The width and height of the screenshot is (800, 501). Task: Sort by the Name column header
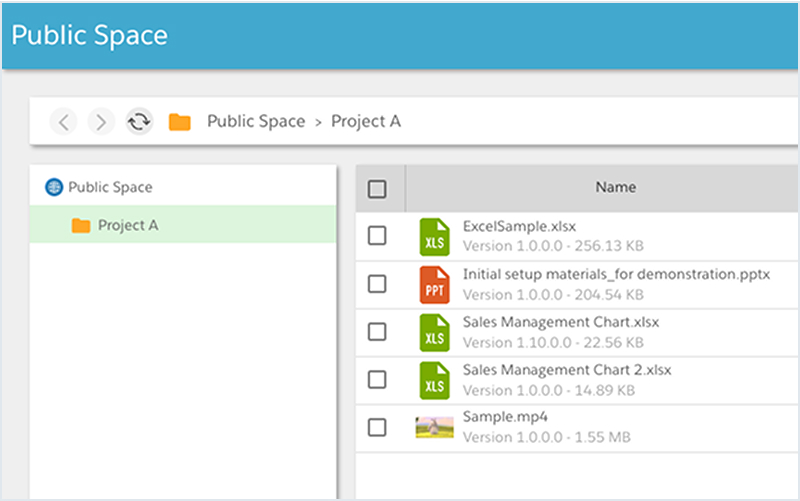coord(615,187)
